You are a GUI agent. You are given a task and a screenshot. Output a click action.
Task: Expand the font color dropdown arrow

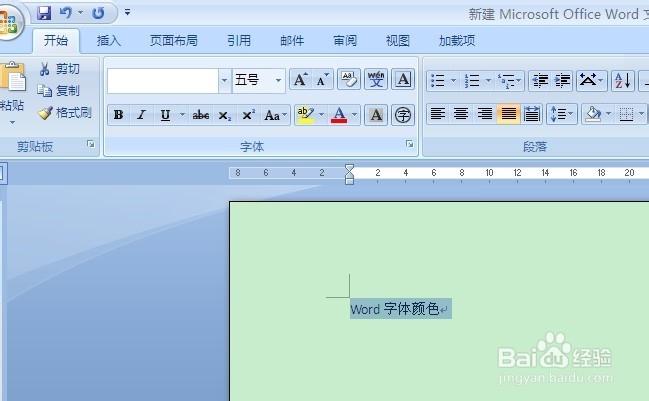355,115
